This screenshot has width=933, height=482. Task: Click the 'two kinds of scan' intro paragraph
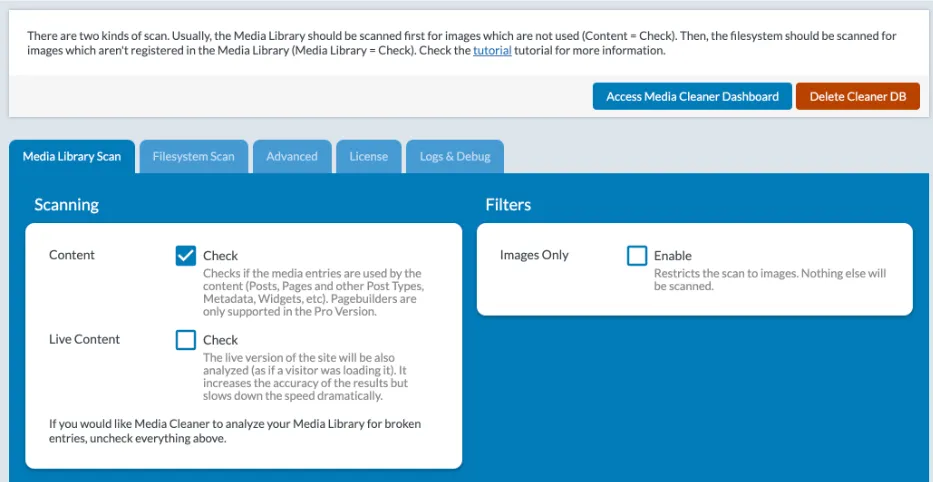point(462,43)
